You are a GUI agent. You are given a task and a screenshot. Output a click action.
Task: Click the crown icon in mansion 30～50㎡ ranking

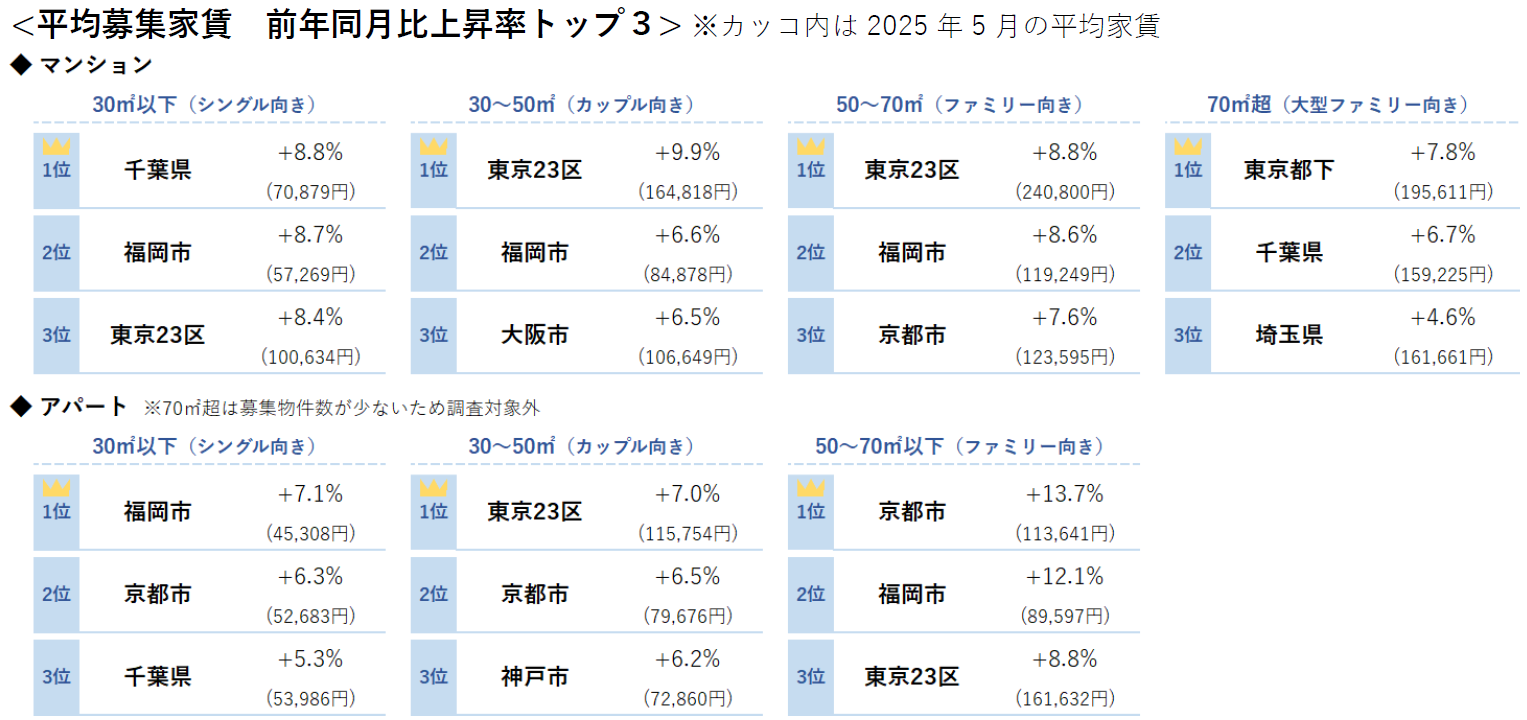tap(433, 148)
